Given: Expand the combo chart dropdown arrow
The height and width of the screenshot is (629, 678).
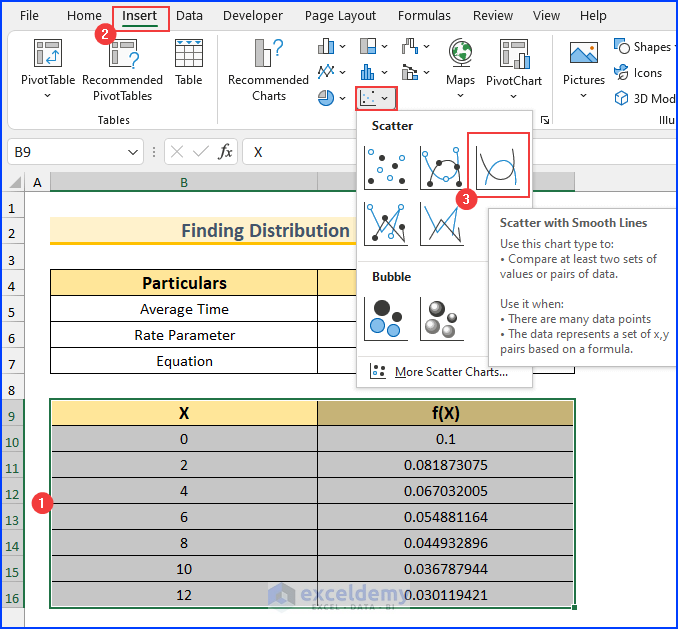Looking at the screenshot, I should click(x=426, y=72).
